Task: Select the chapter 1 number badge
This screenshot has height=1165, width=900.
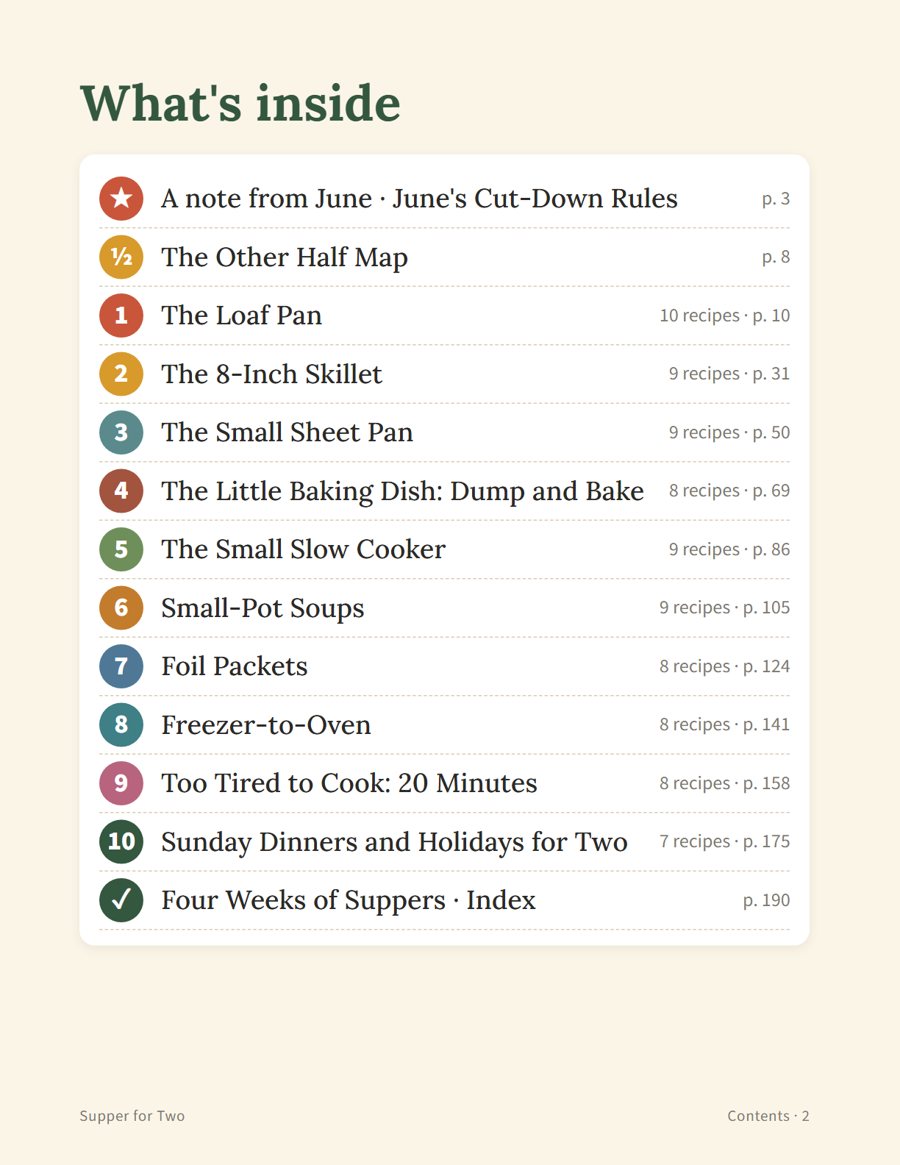Action: 121,315
